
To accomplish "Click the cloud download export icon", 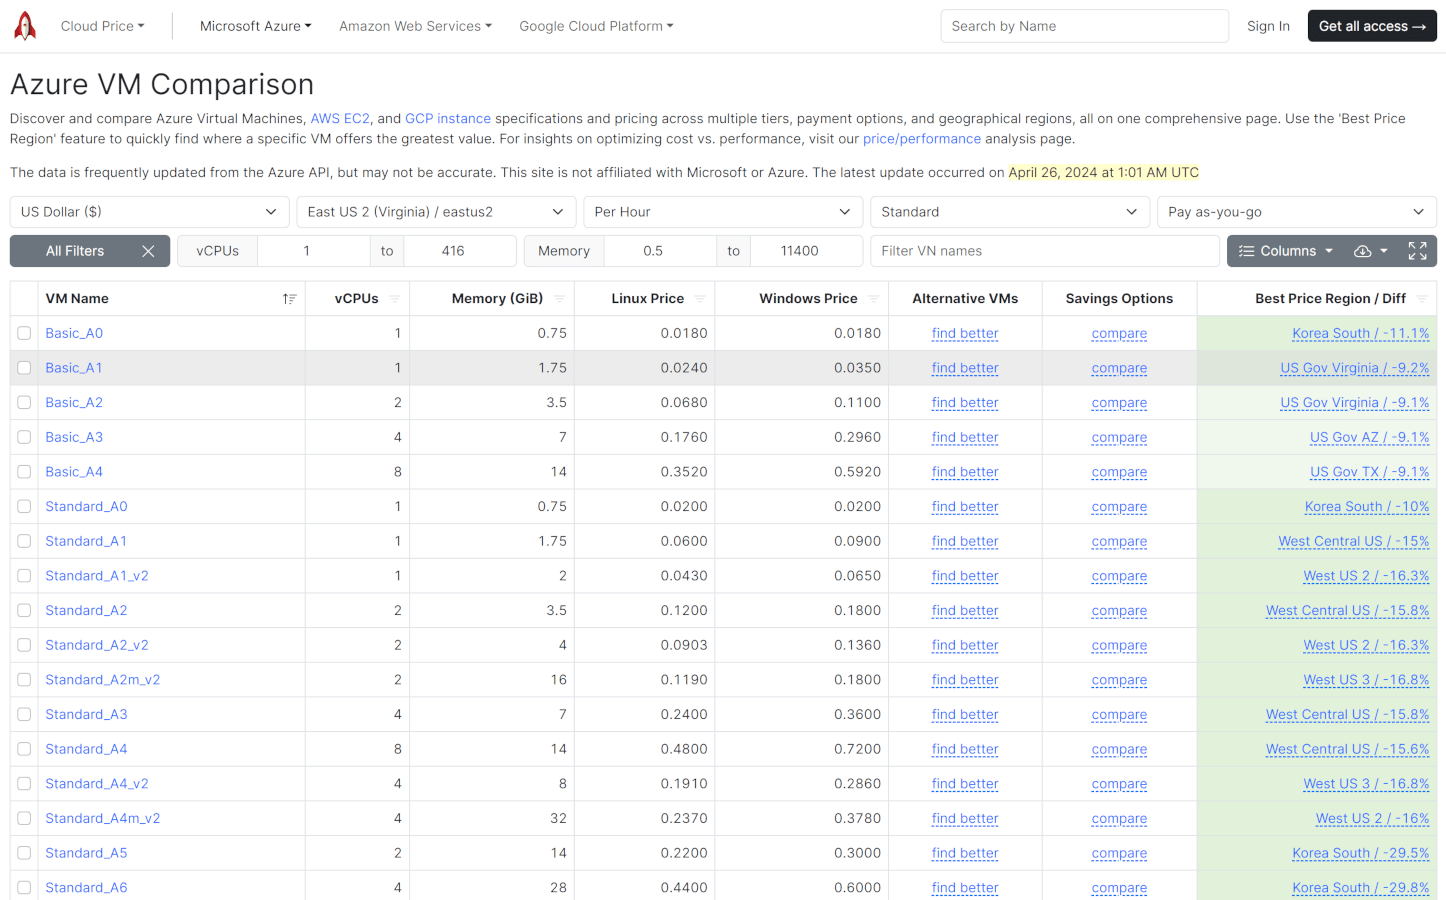I will click(x=1363, y=251).
